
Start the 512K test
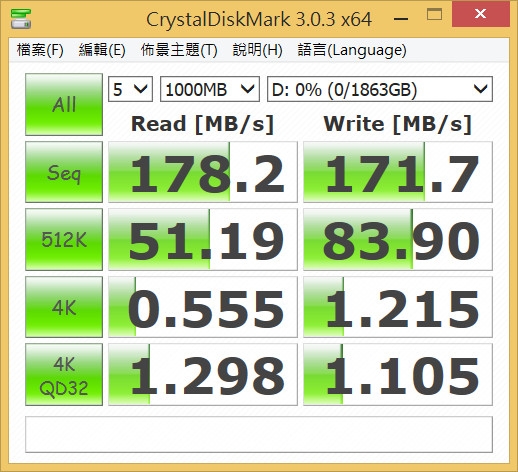pos(64,239)
